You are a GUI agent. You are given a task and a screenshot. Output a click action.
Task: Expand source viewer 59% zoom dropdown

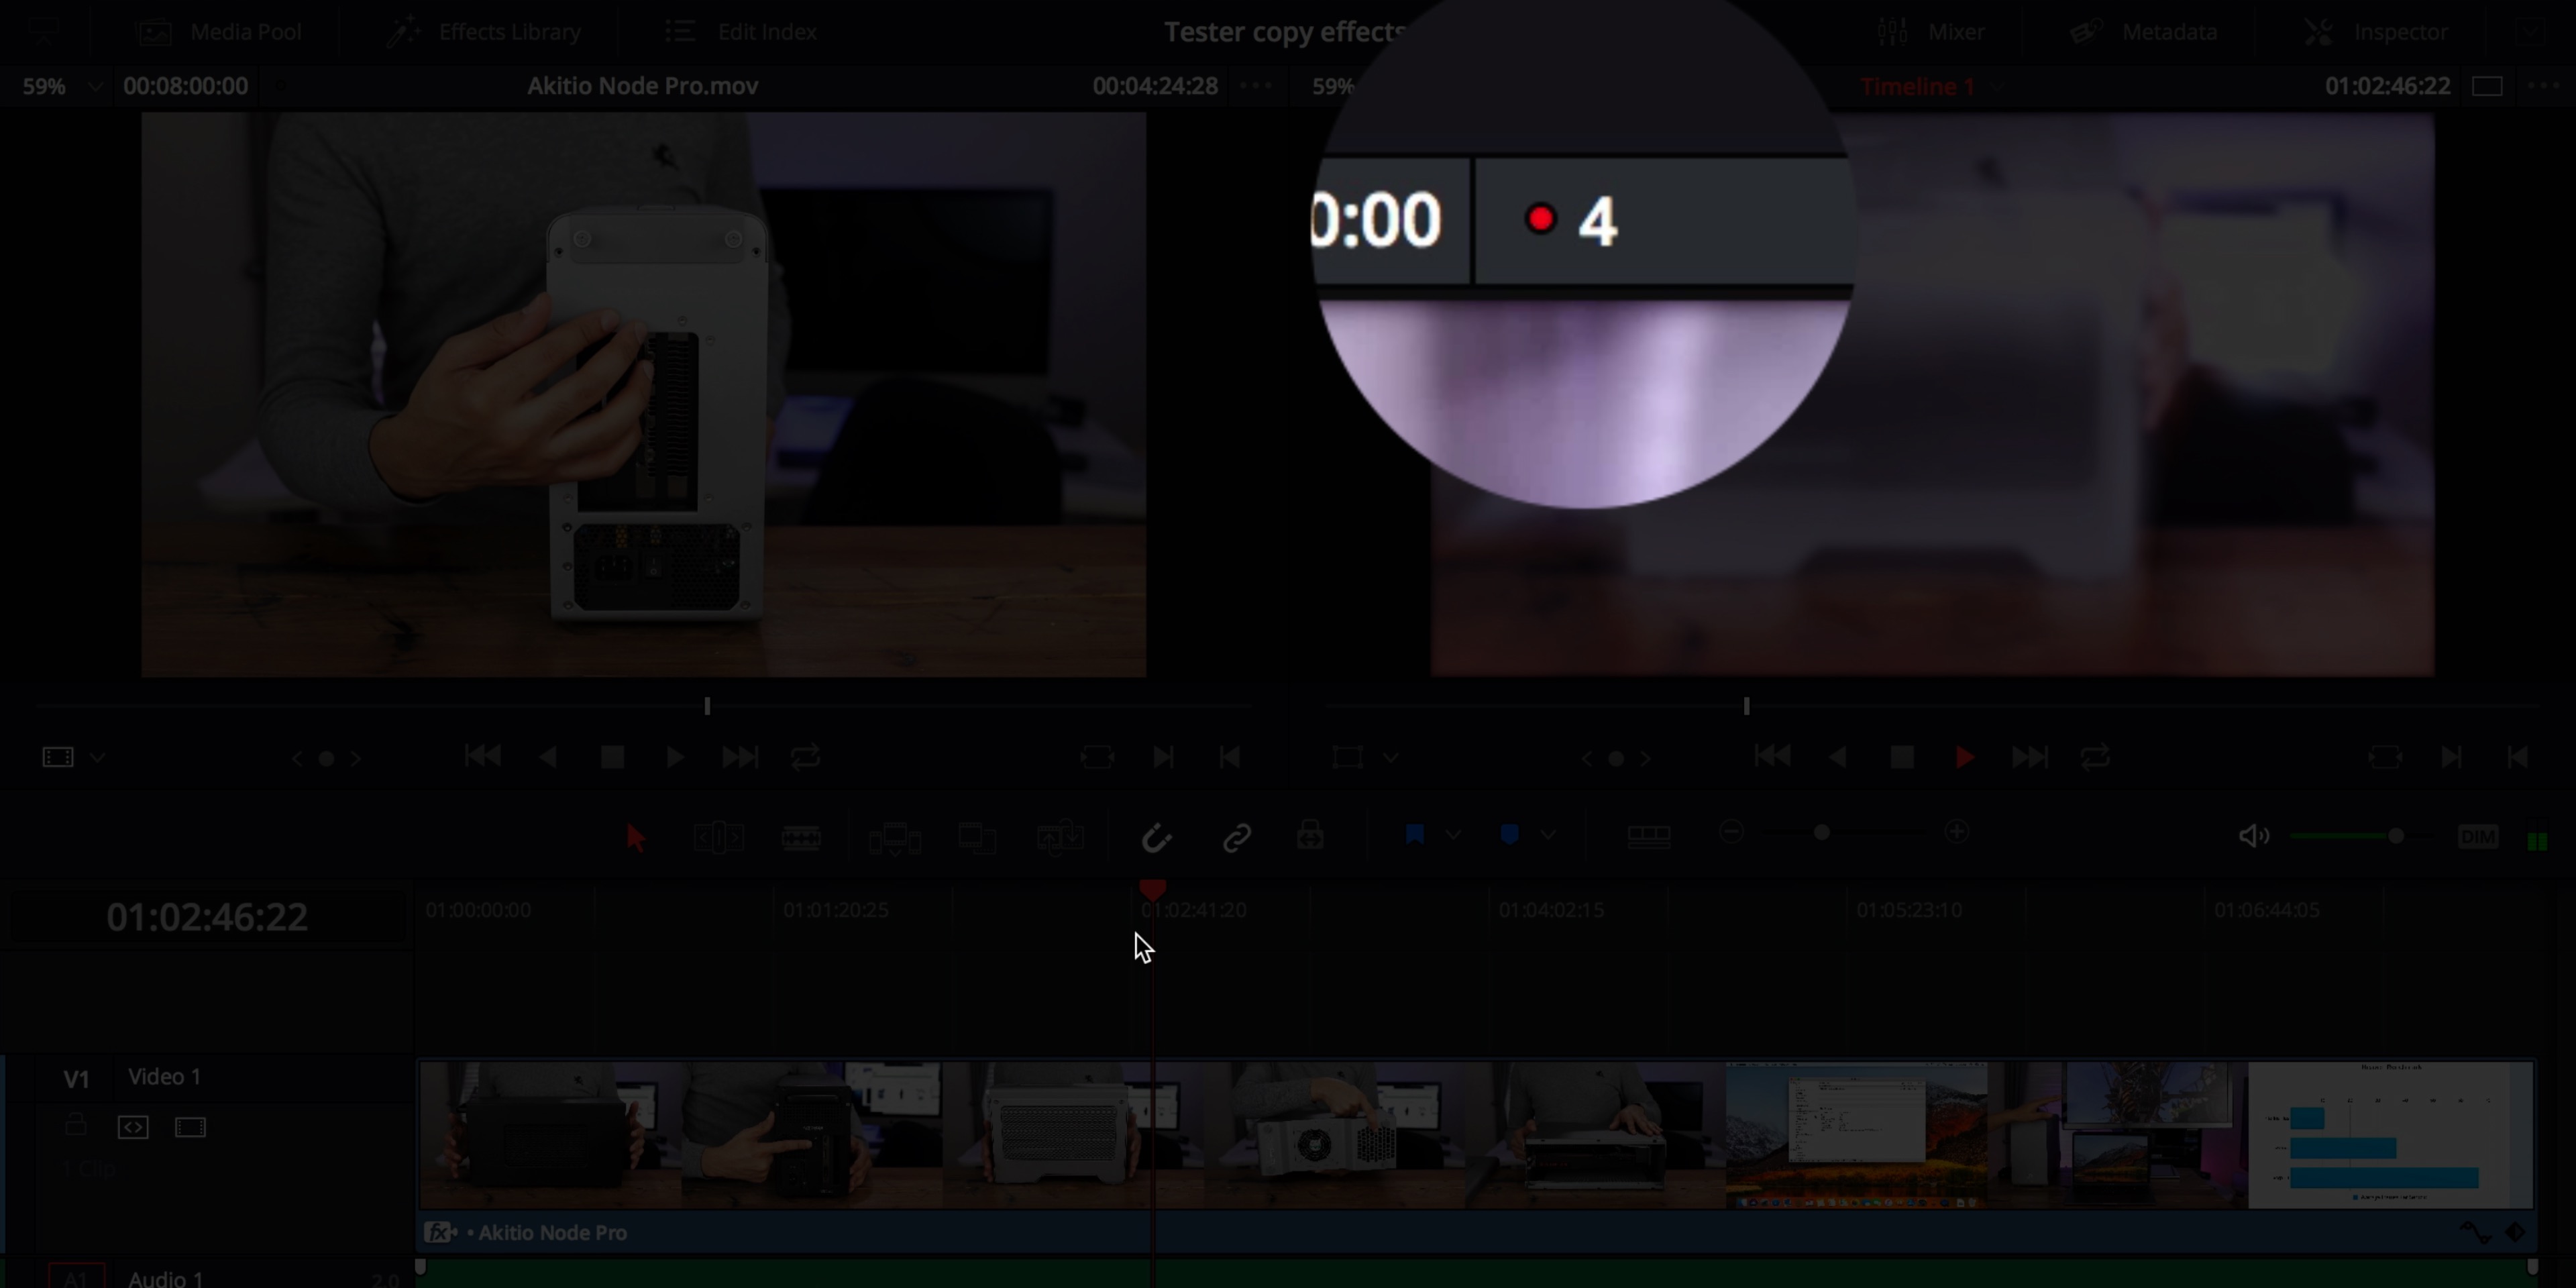95,86
